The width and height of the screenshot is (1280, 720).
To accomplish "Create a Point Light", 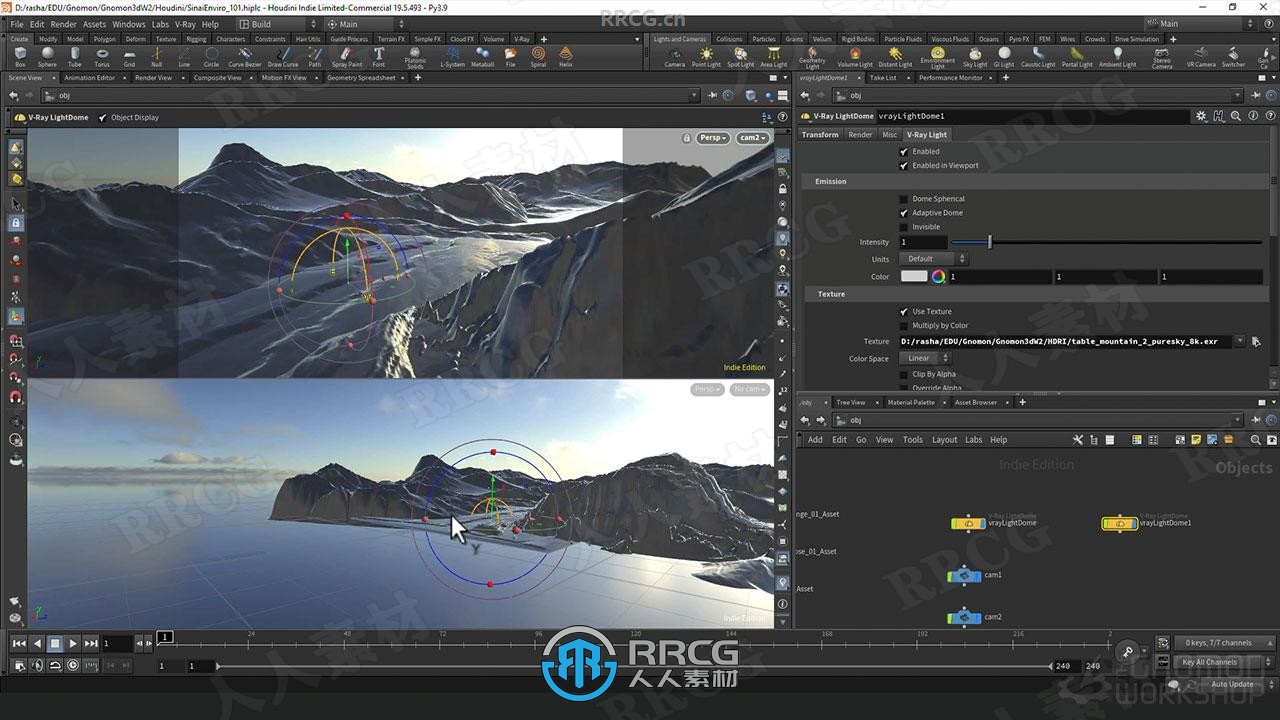I will click(x=706, y=57).
